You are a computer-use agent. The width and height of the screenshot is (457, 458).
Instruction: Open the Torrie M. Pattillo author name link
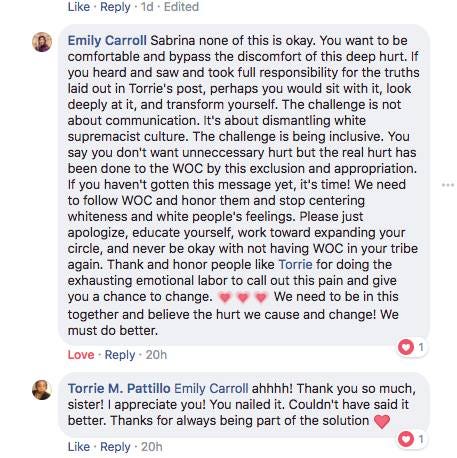pos(119,389)
